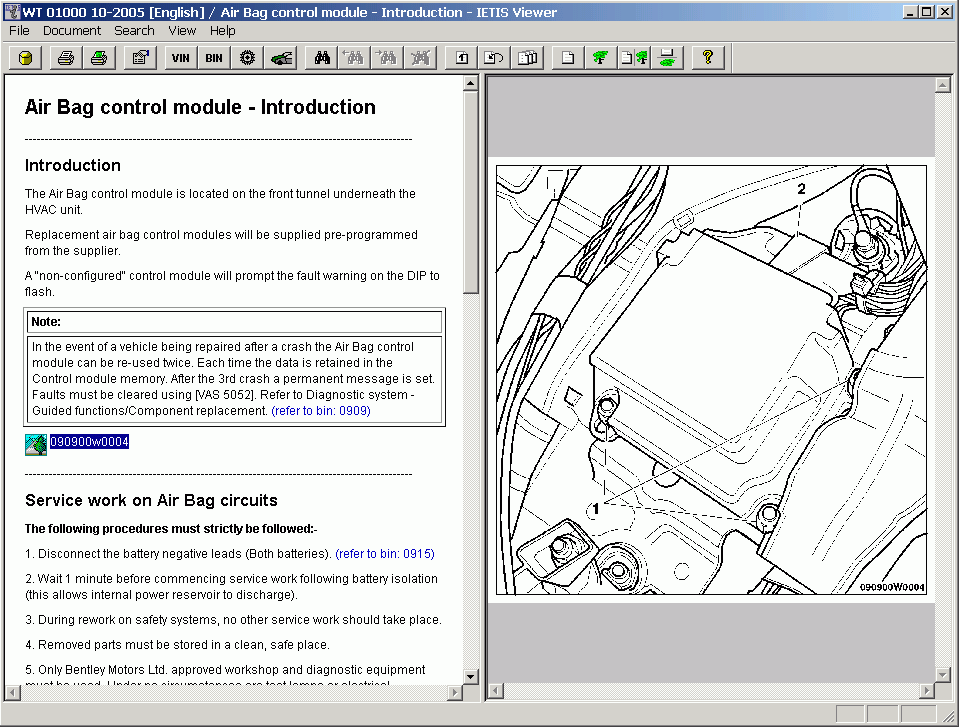This screenshot has width=959, height=727.
Task: Click the BIN toolbar button
Action: (x=214, y=58)
